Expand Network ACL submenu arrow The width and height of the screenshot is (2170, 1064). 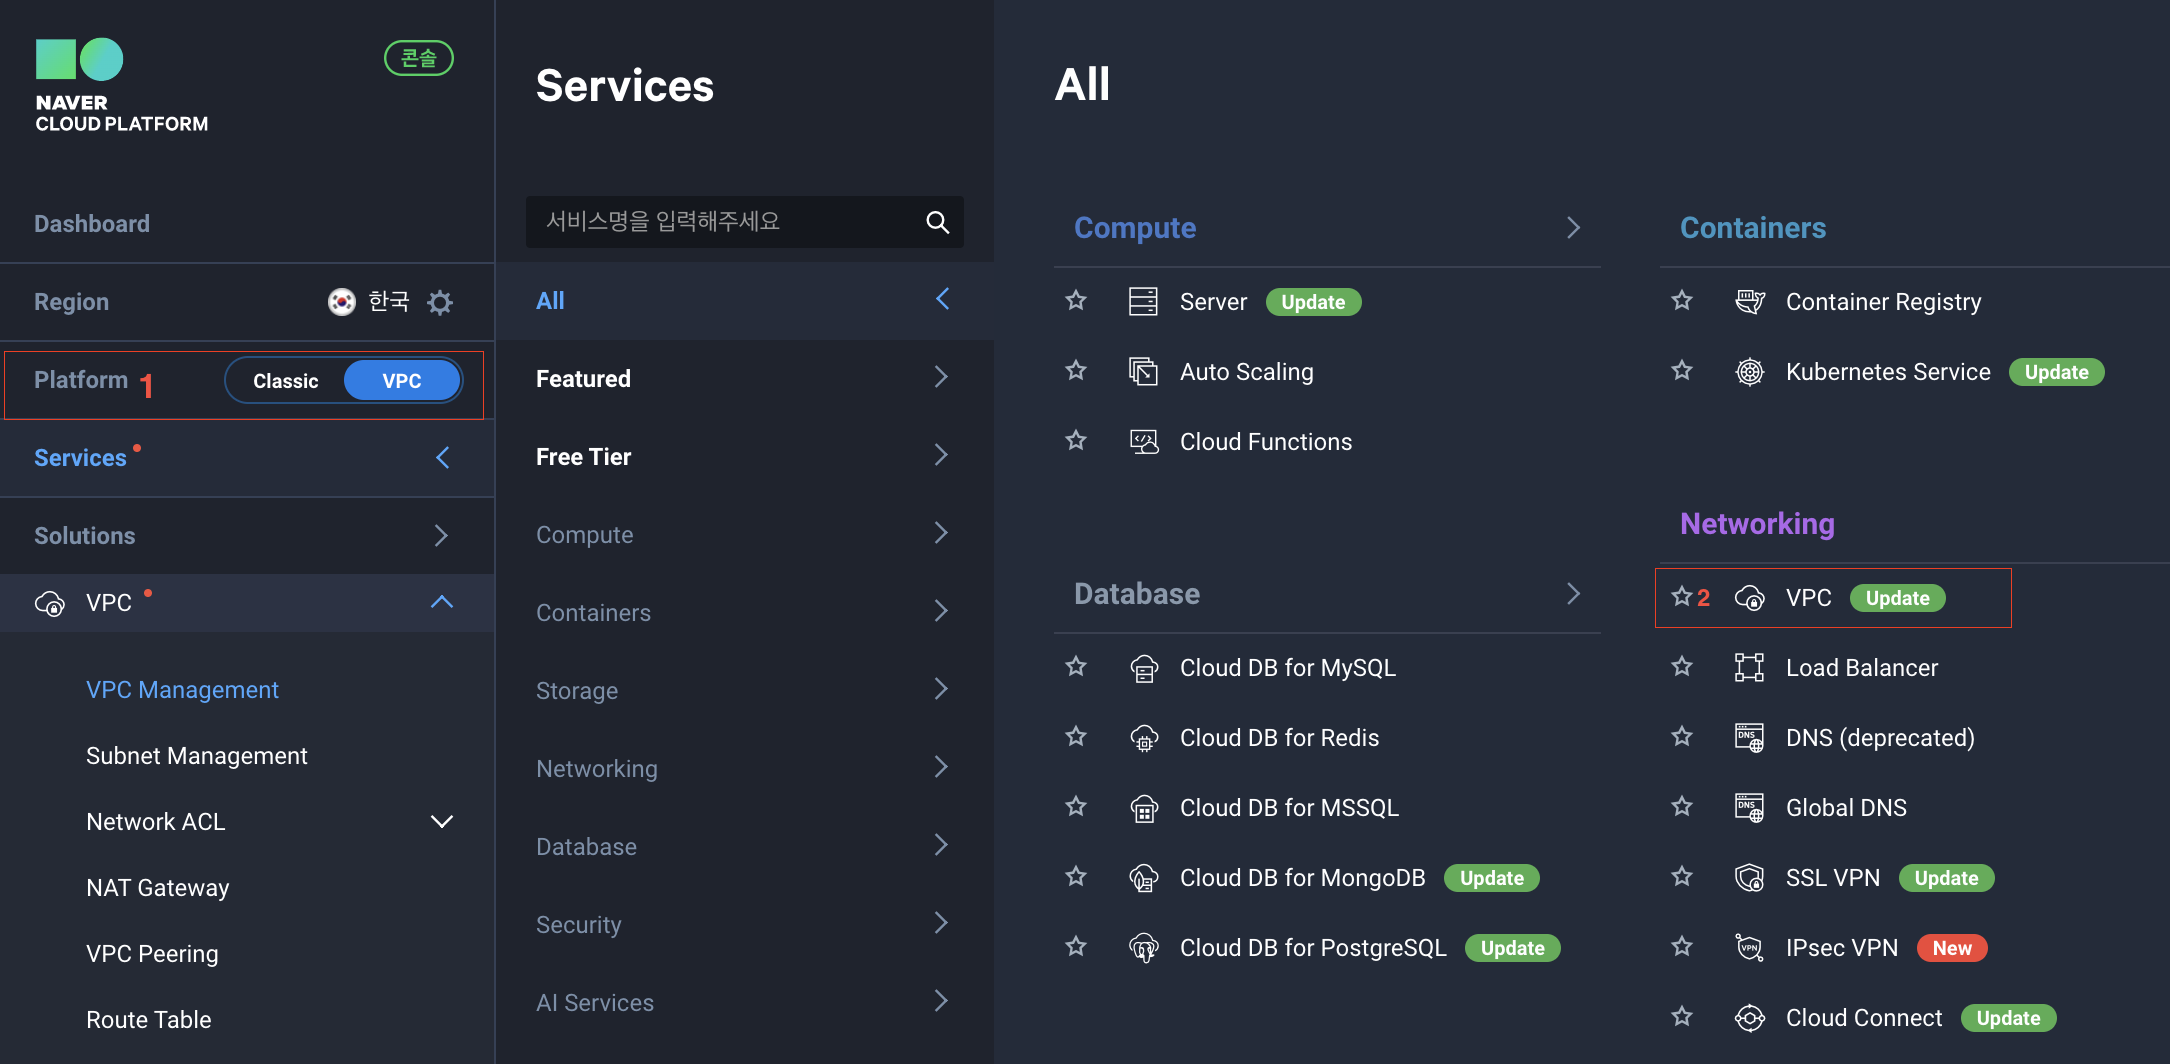click(442, 822)
